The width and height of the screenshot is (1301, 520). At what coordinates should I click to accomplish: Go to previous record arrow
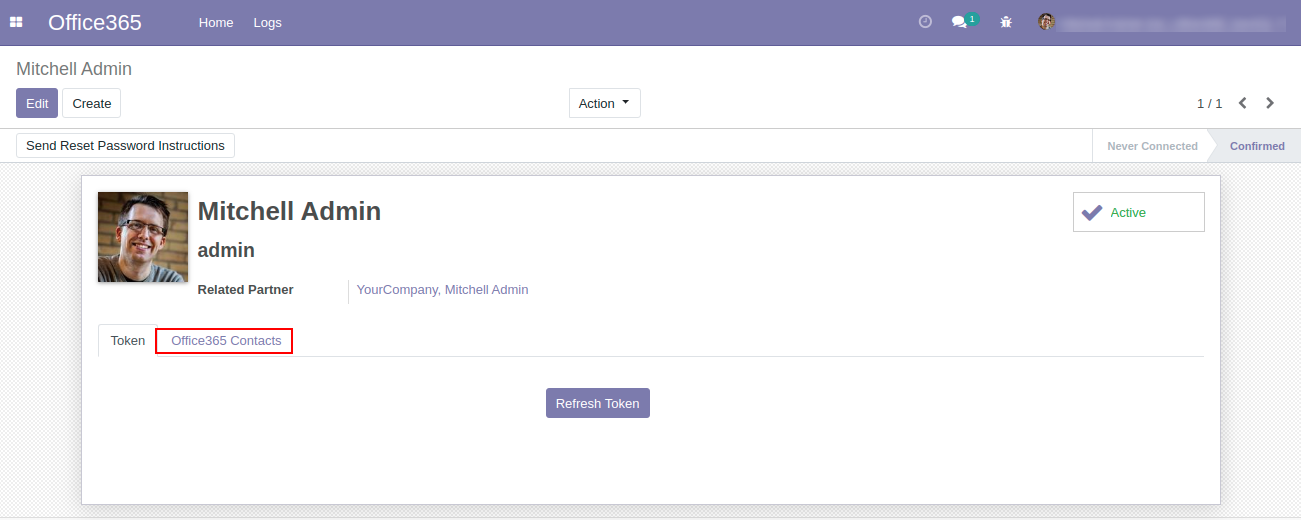point(1243,103)
